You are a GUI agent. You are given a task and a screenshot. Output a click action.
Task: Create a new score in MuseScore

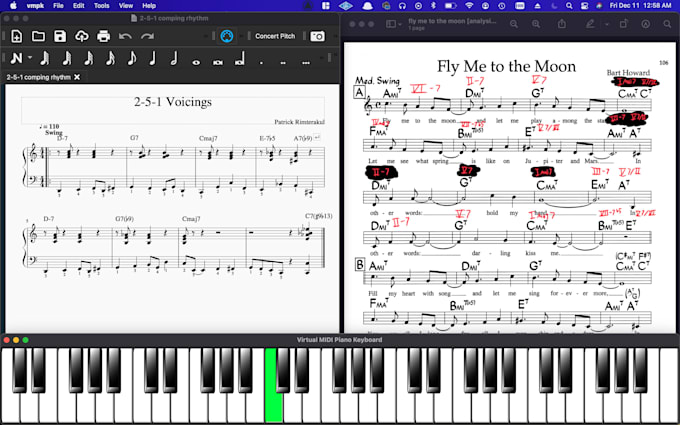pos(16,36)
